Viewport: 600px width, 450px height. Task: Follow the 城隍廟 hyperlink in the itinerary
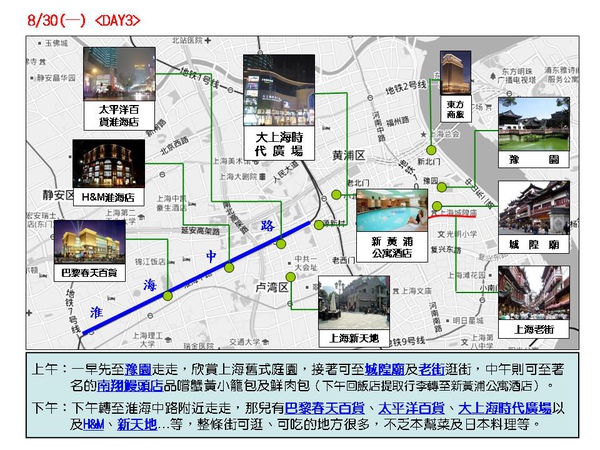click(x=384, y=369)
